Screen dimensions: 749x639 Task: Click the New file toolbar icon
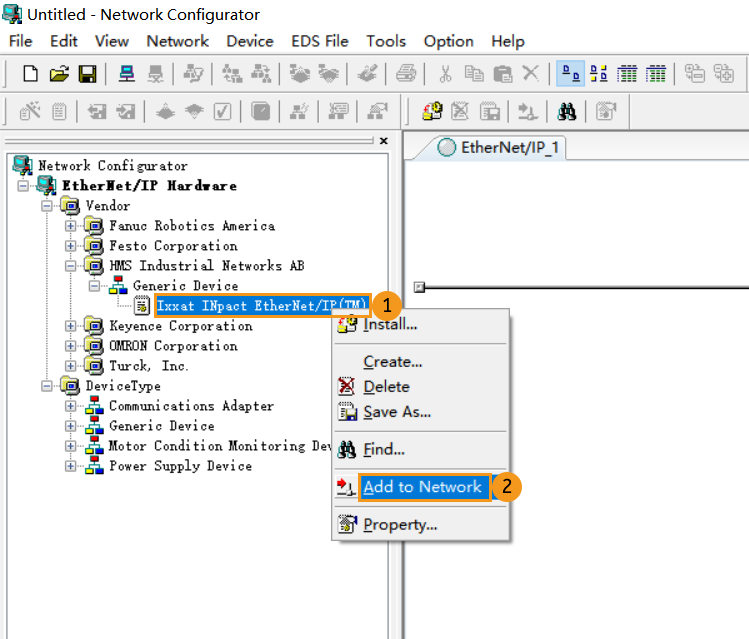pos(31,74)
